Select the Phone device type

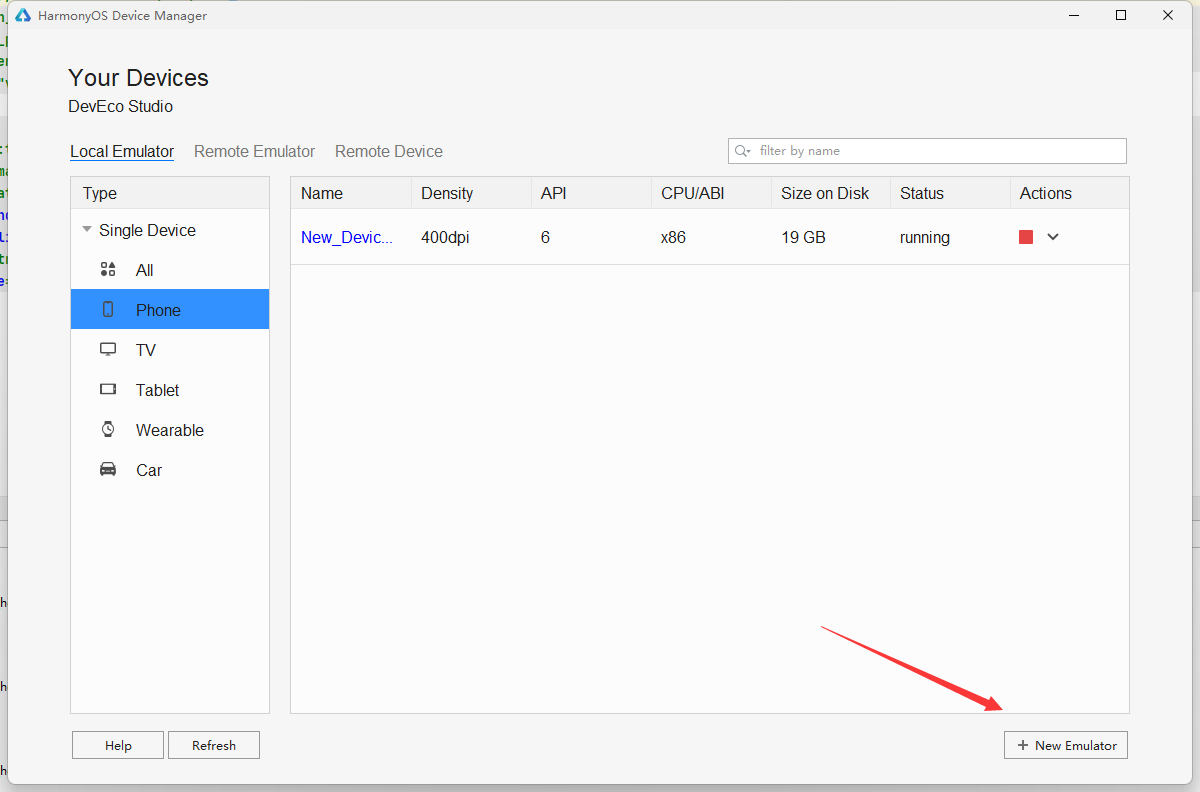point(170,310)
